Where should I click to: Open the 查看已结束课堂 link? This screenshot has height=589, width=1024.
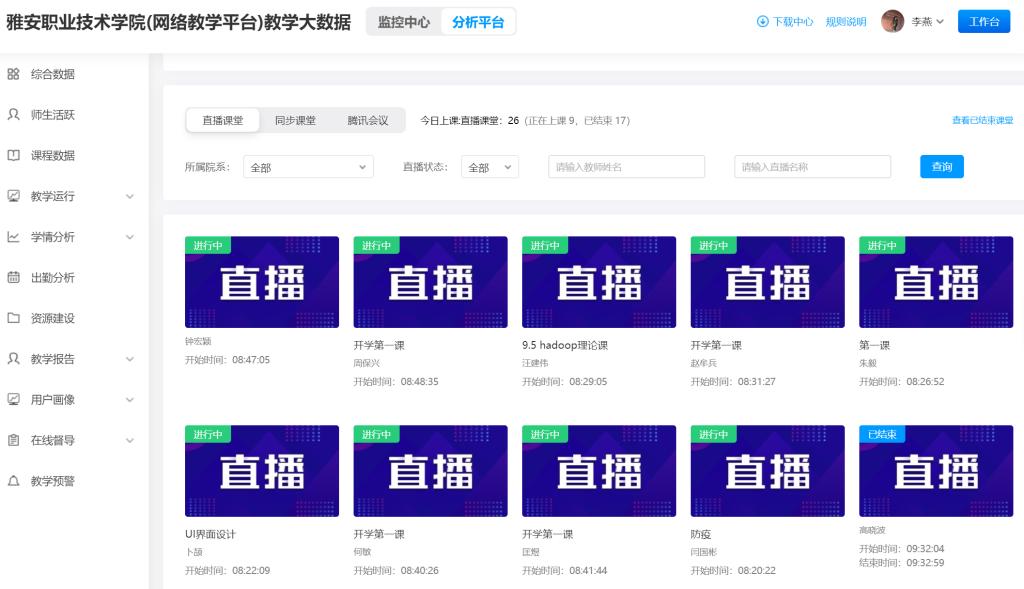tap(982, 120)
